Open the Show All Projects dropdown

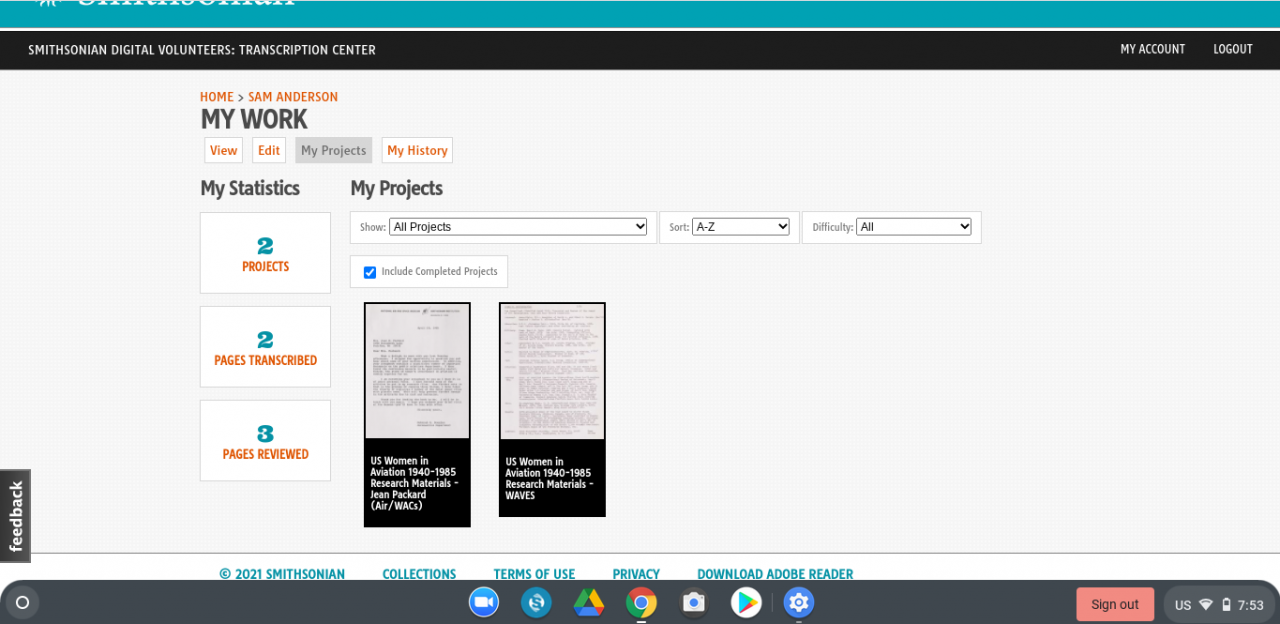pos(518,227)
